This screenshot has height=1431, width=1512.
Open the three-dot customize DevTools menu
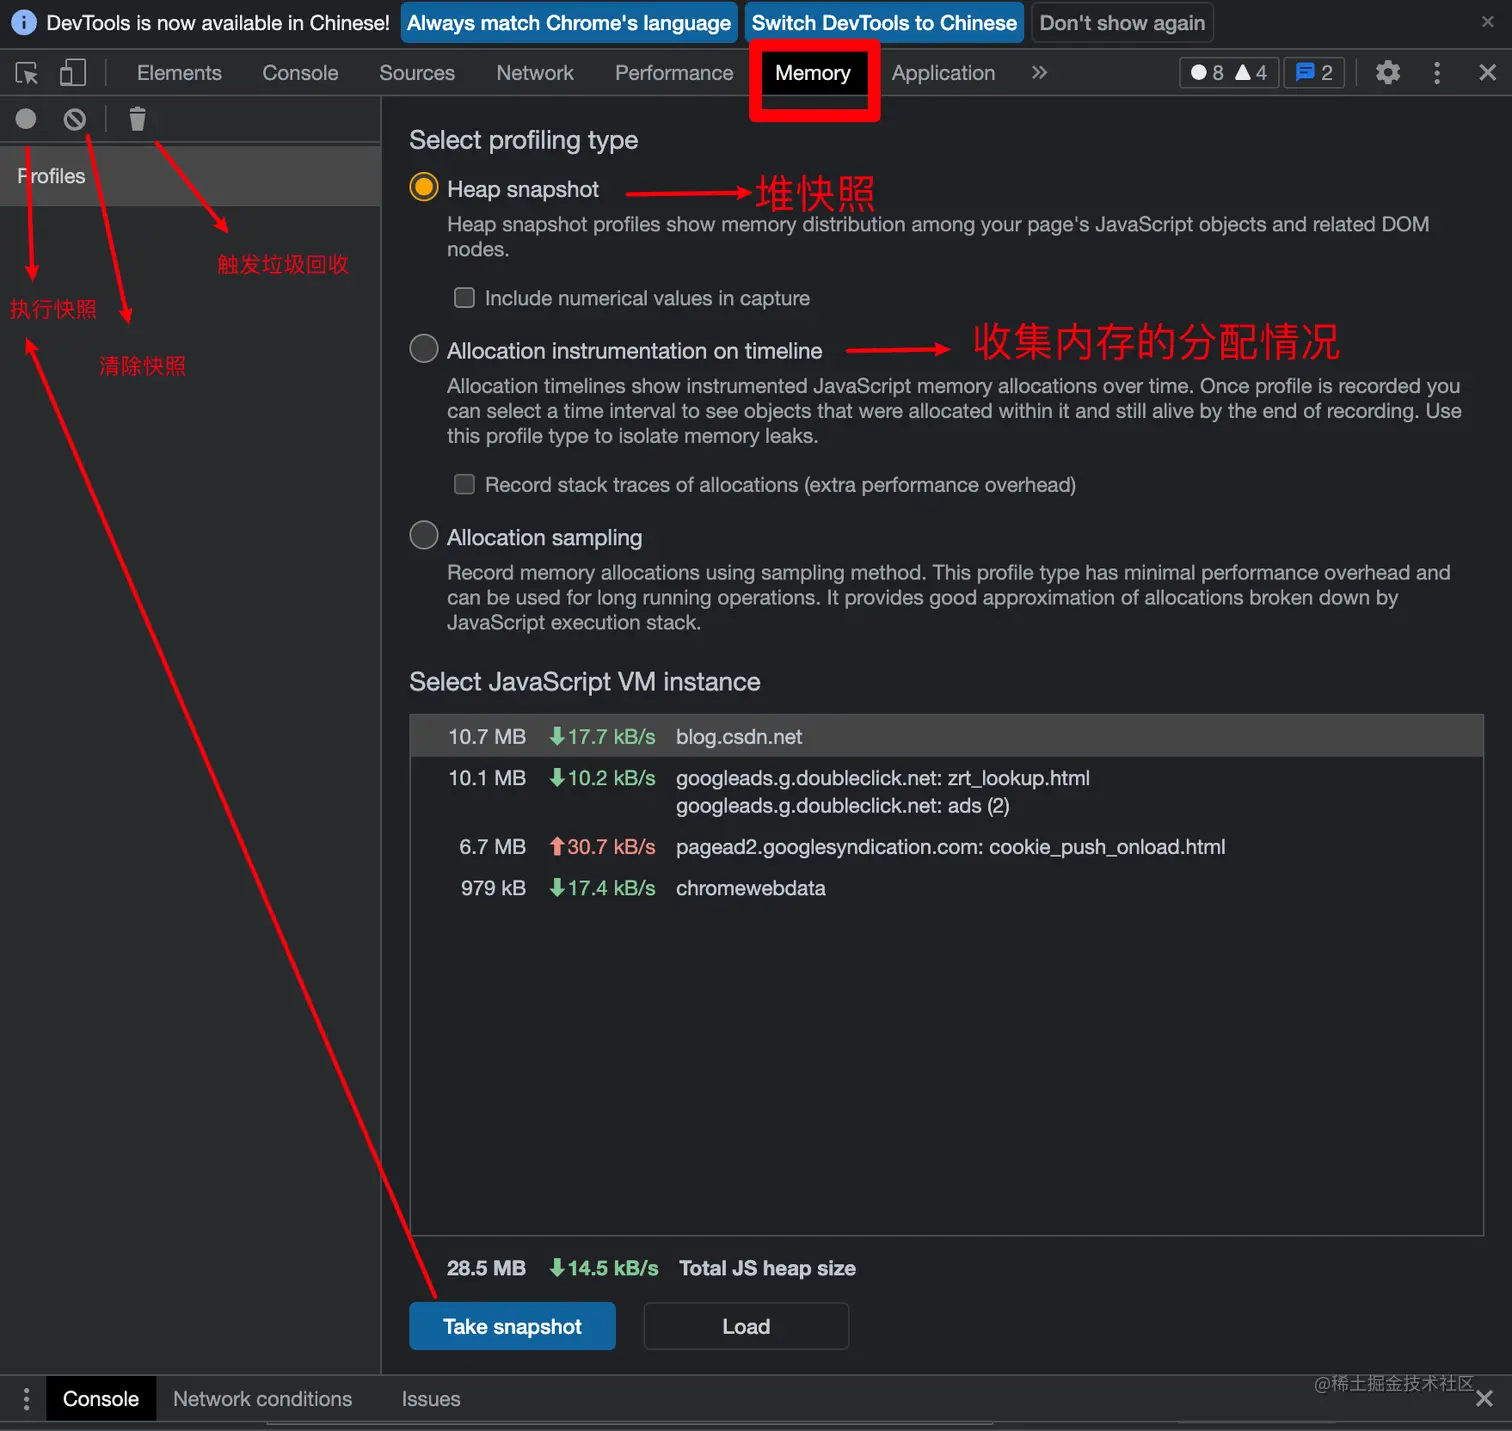pos(1437,72)
